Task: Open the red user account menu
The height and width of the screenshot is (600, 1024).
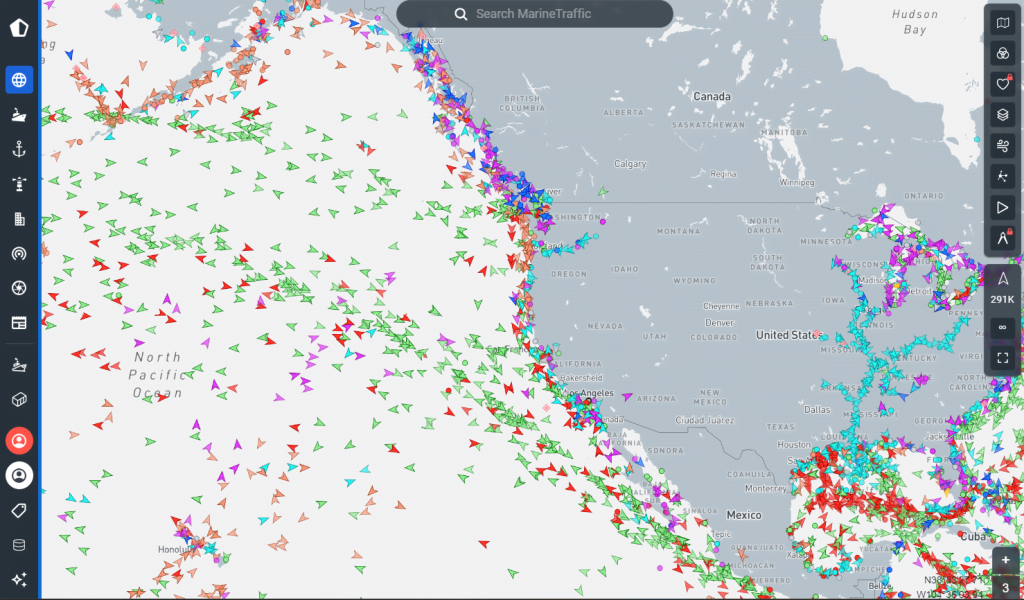Action: [19, 440]
